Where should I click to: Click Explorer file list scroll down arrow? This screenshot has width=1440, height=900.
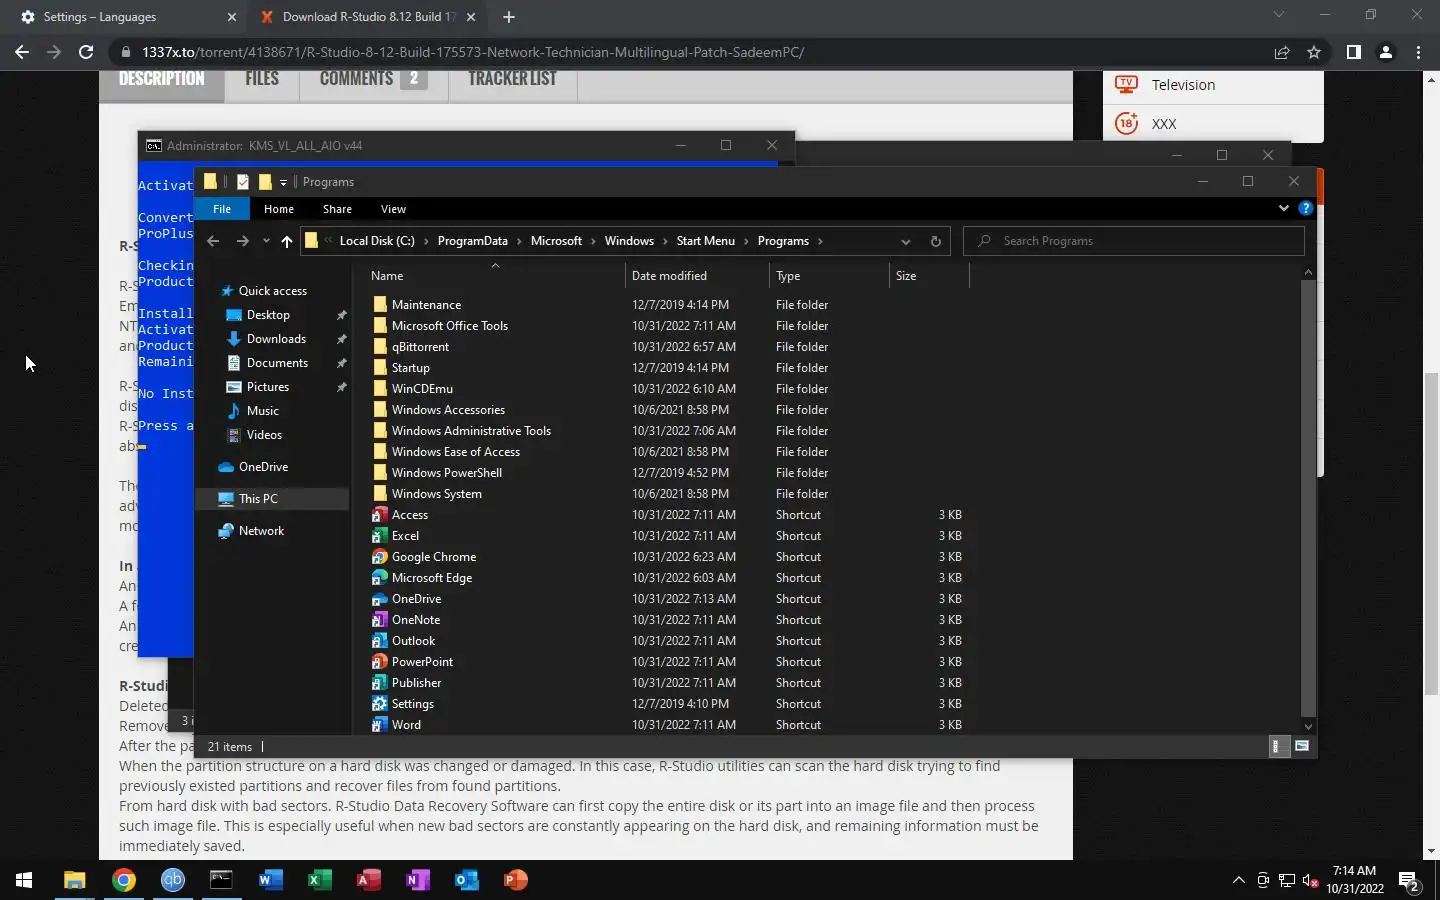pos(1308,727)
